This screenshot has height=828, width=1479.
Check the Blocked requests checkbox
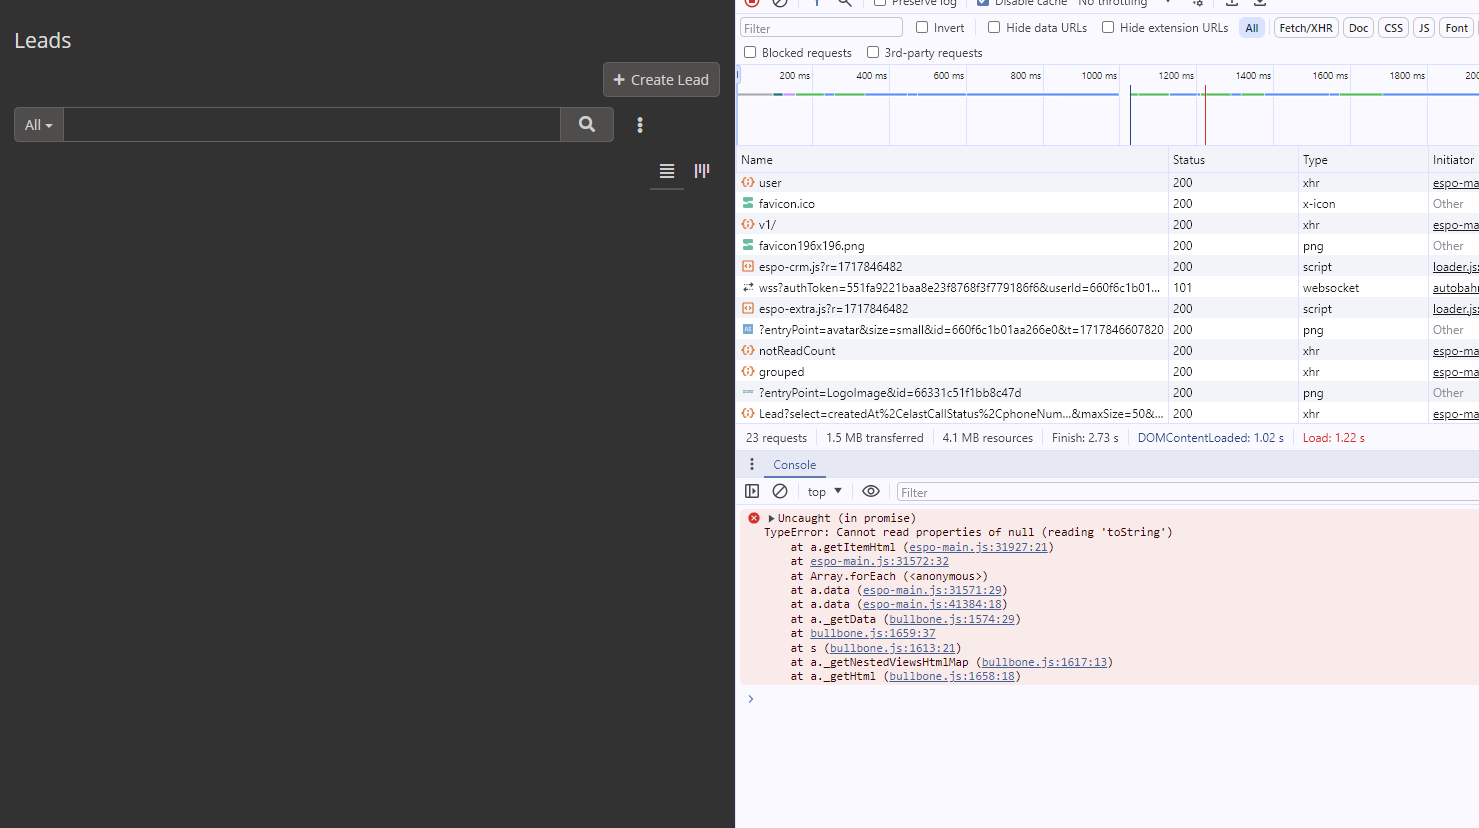(x=750, y=52)
